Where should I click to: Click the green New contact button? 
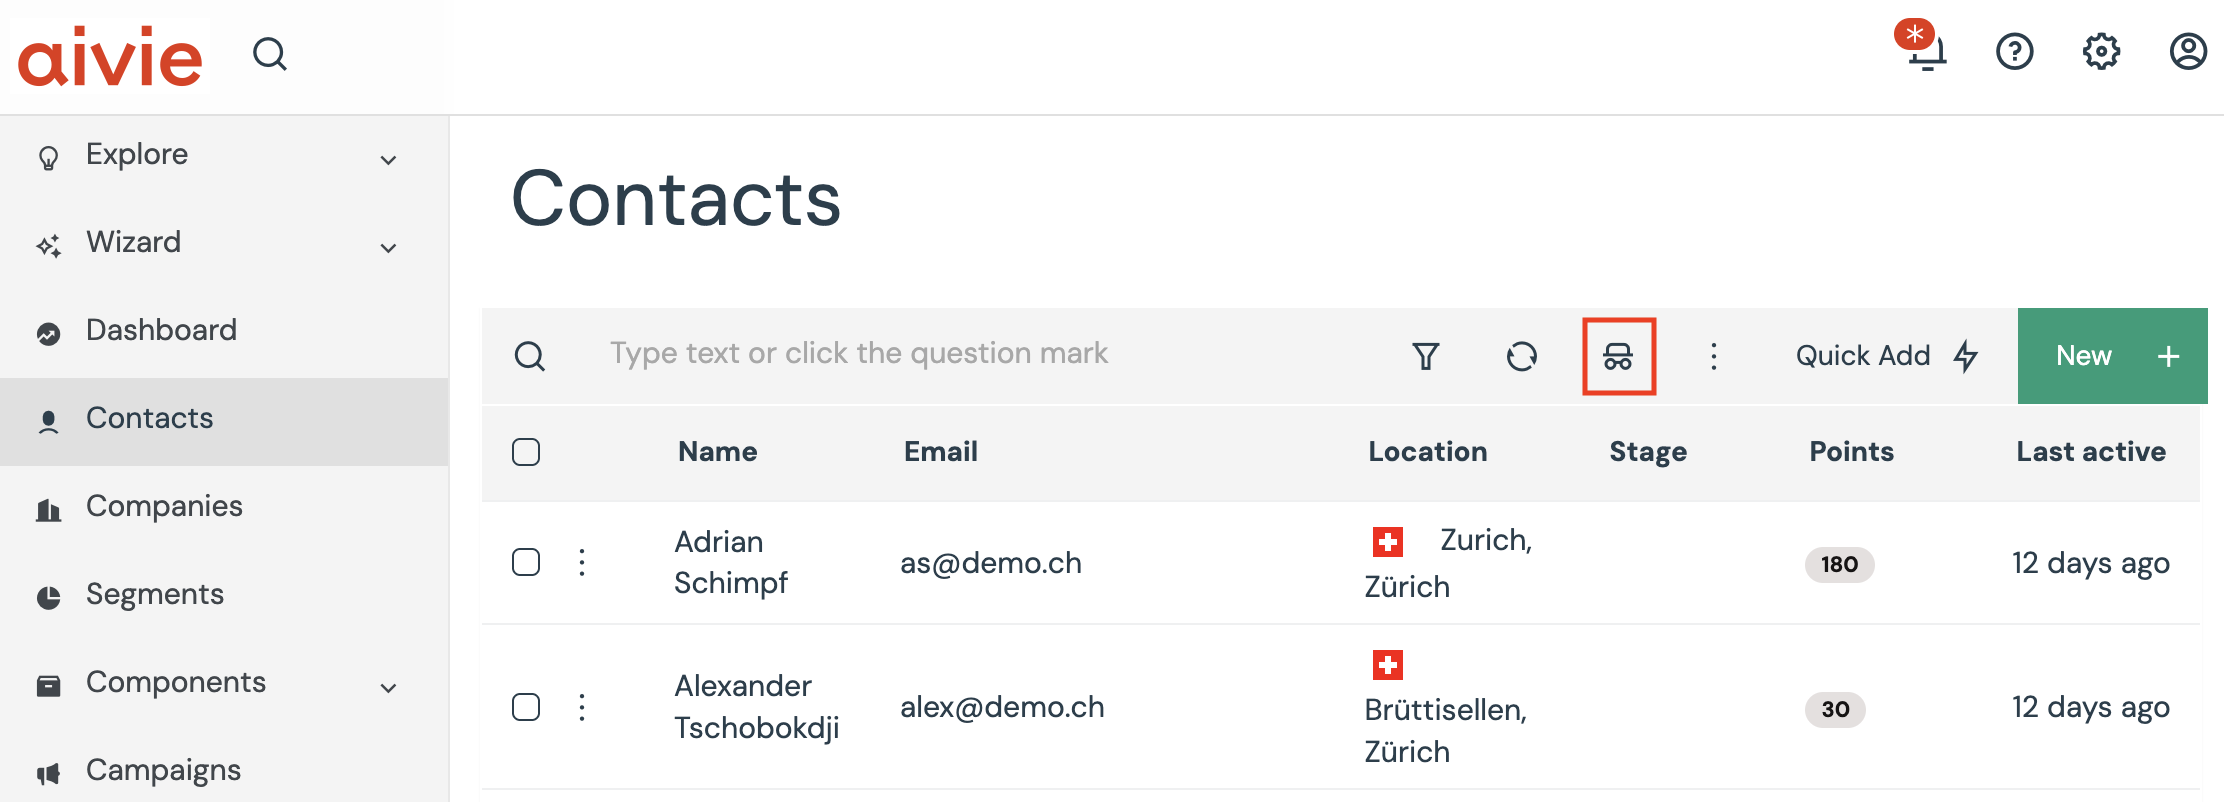pyautogui.click(x=2112, y=356)
